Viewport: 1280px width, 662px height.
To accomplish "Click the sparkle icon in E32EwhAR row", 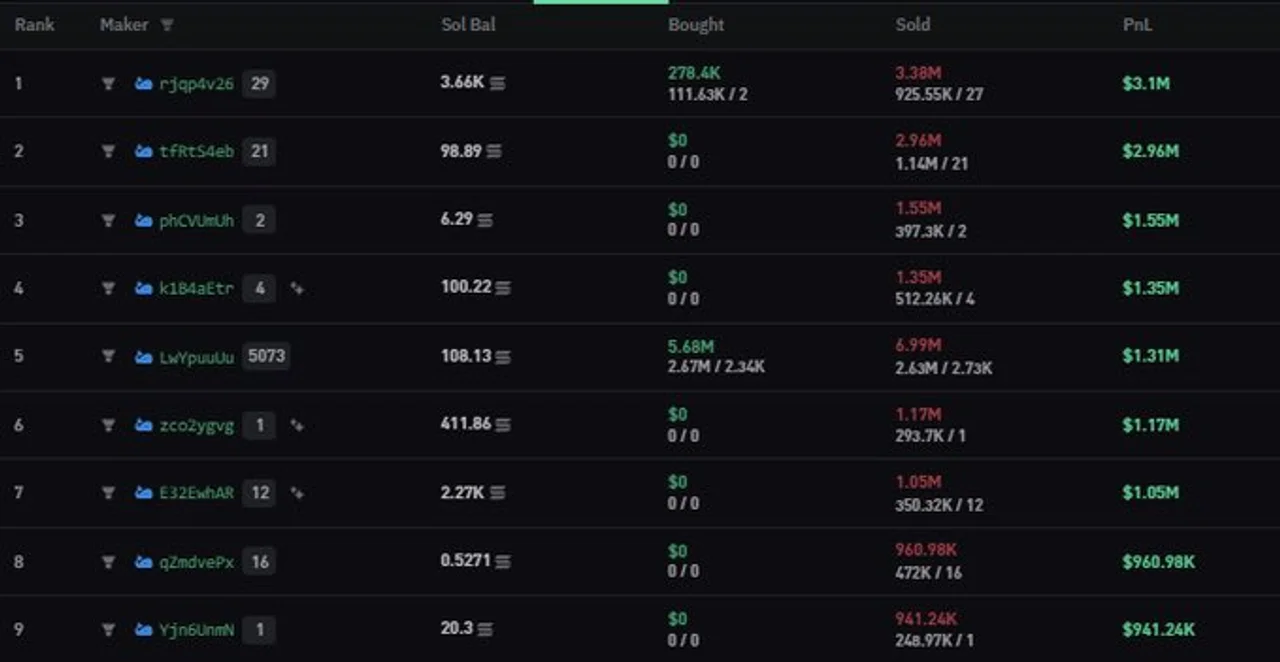I will tap(297, 493).
